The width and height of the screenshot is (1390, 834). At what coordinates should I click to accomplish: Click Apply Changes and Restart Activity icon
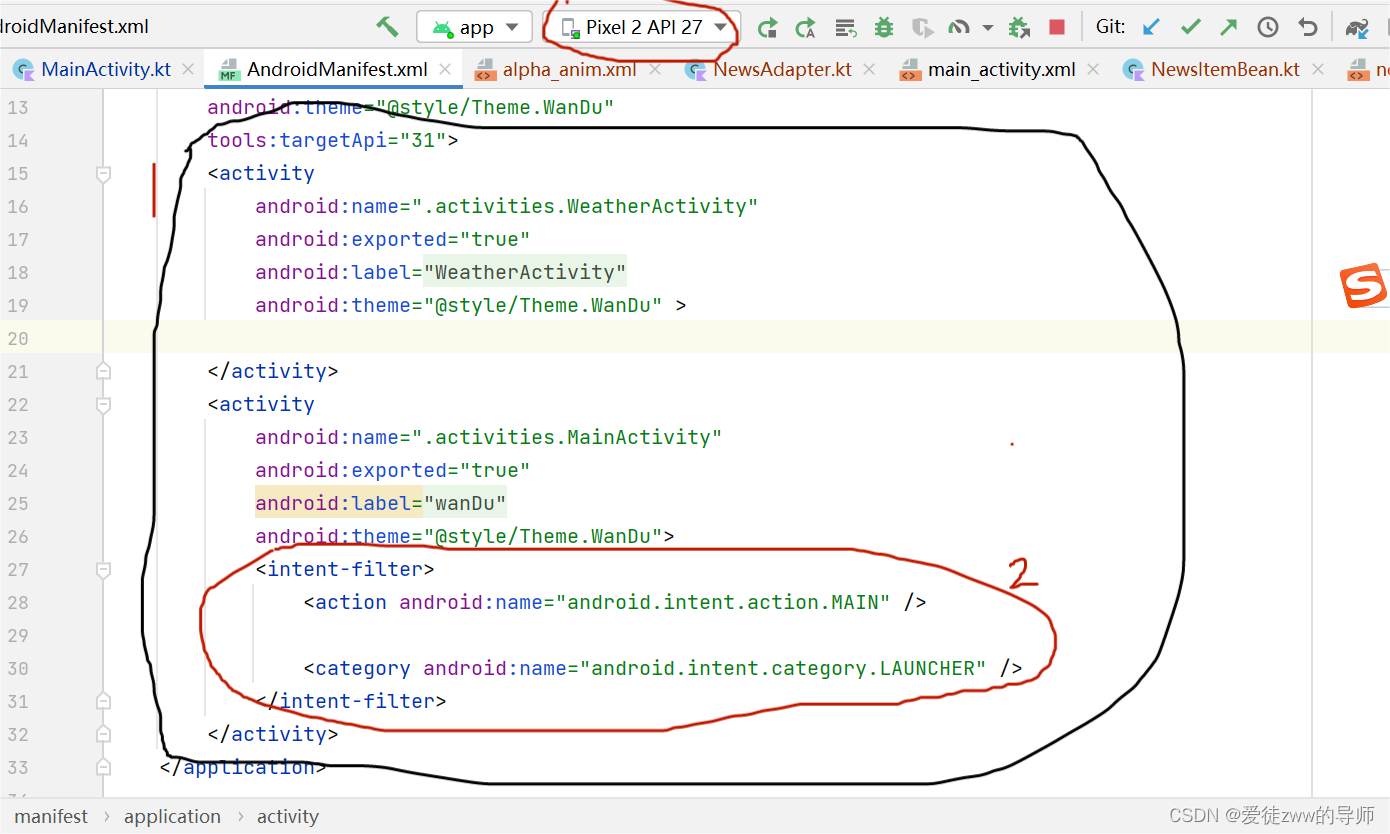(x=767, y=27)
